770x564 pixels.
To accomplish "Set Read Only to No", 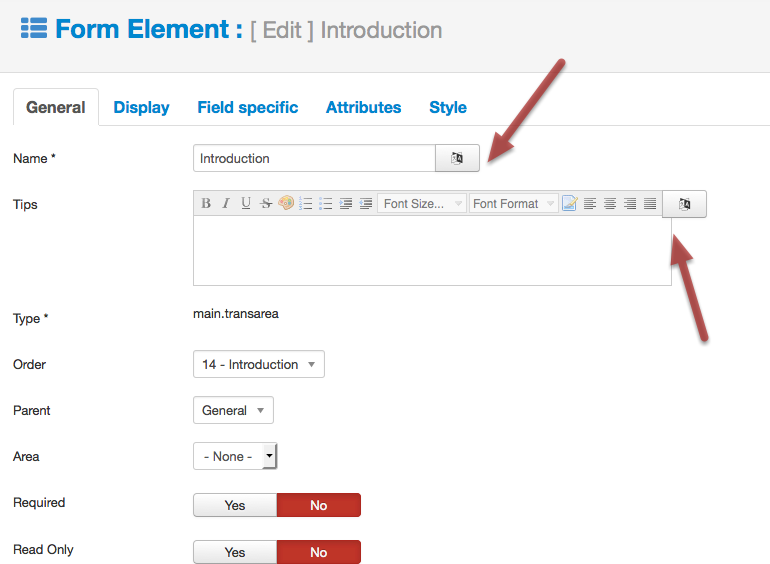I will 319,552.
